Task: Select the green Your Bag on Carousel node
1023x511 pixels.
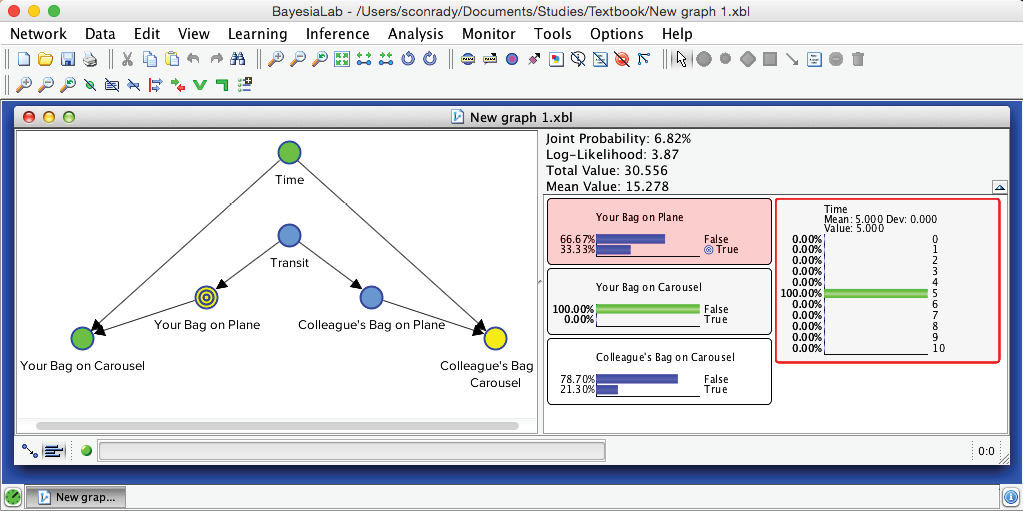Action: [x=82, y=338]
